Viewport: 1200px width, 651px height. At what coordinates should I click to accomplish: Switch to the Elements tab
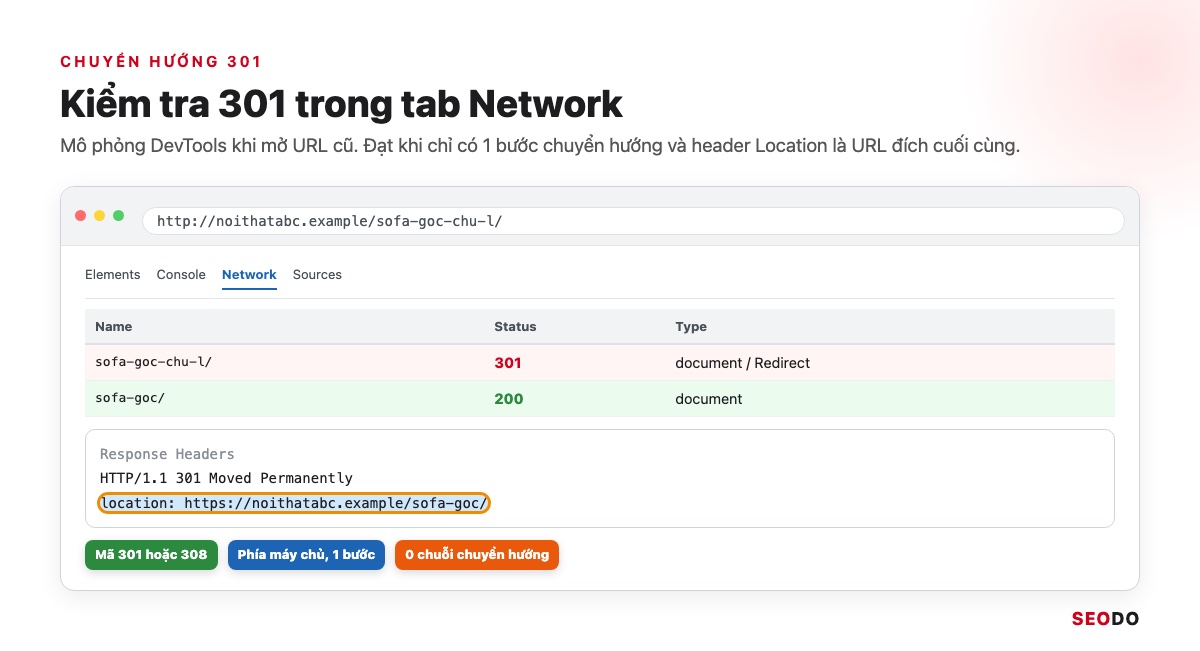(x=113, y=274)
